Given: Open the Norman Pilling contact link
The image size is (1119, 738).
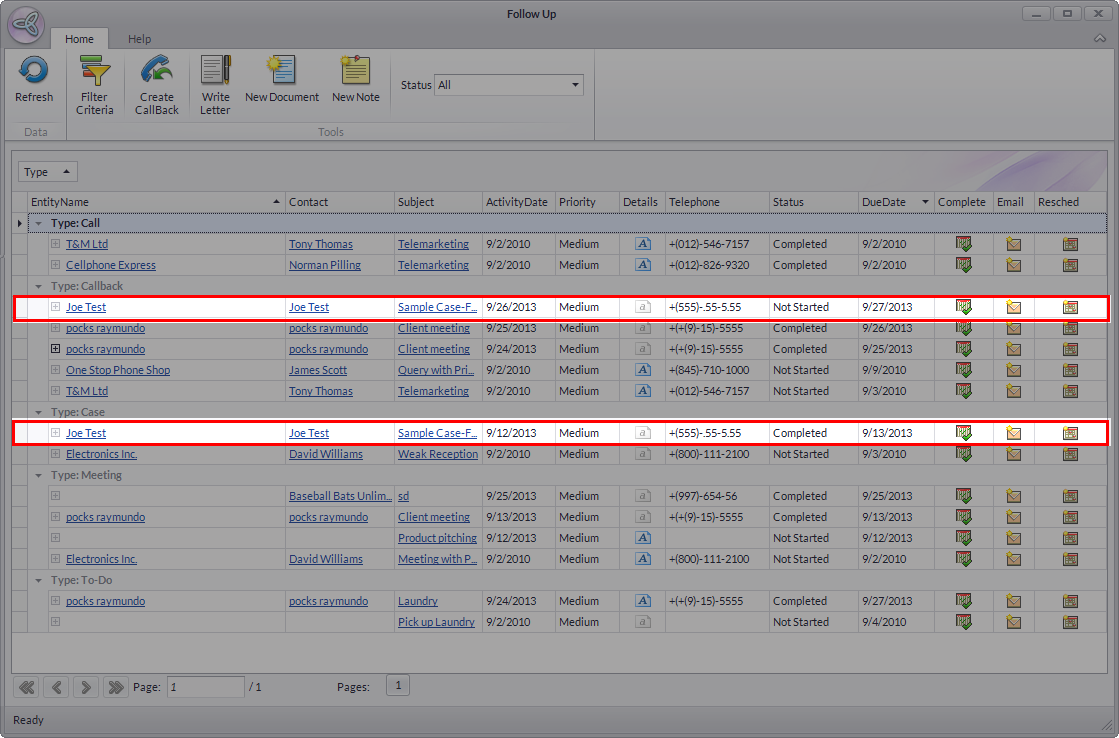Looking at the screenshot, I should pos(324,265).
